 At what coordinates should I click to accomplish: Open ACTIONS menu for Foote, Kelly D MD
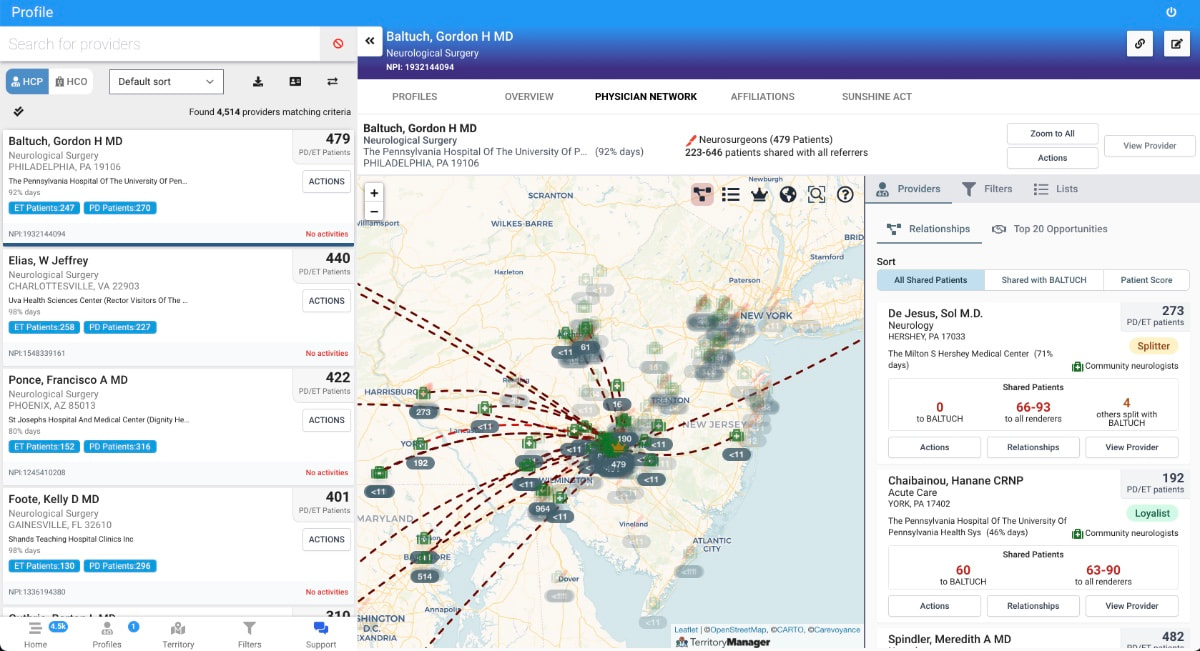[x=327, y=540]
